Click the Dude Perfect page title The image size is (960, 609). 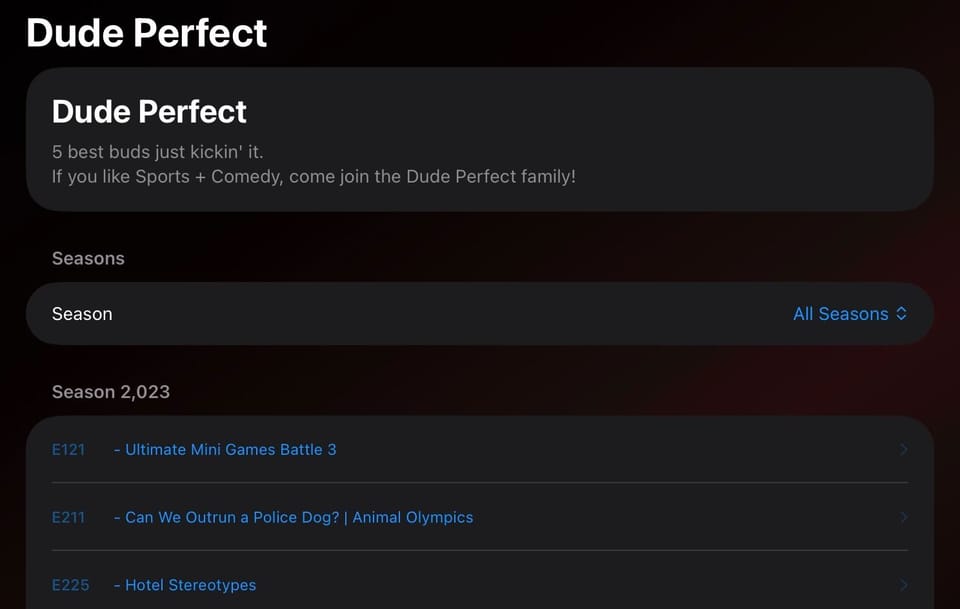pyautogui.click(x=146, y=32)
